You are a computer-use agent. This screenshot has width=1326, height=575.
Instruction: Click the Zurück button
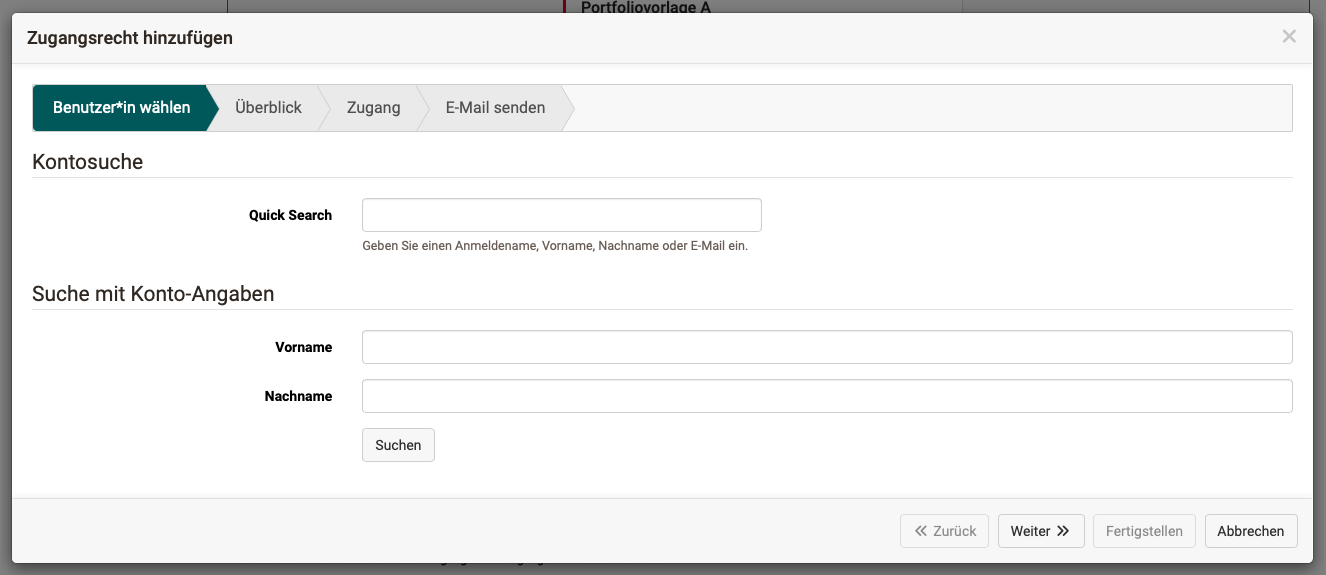[944, 531]
